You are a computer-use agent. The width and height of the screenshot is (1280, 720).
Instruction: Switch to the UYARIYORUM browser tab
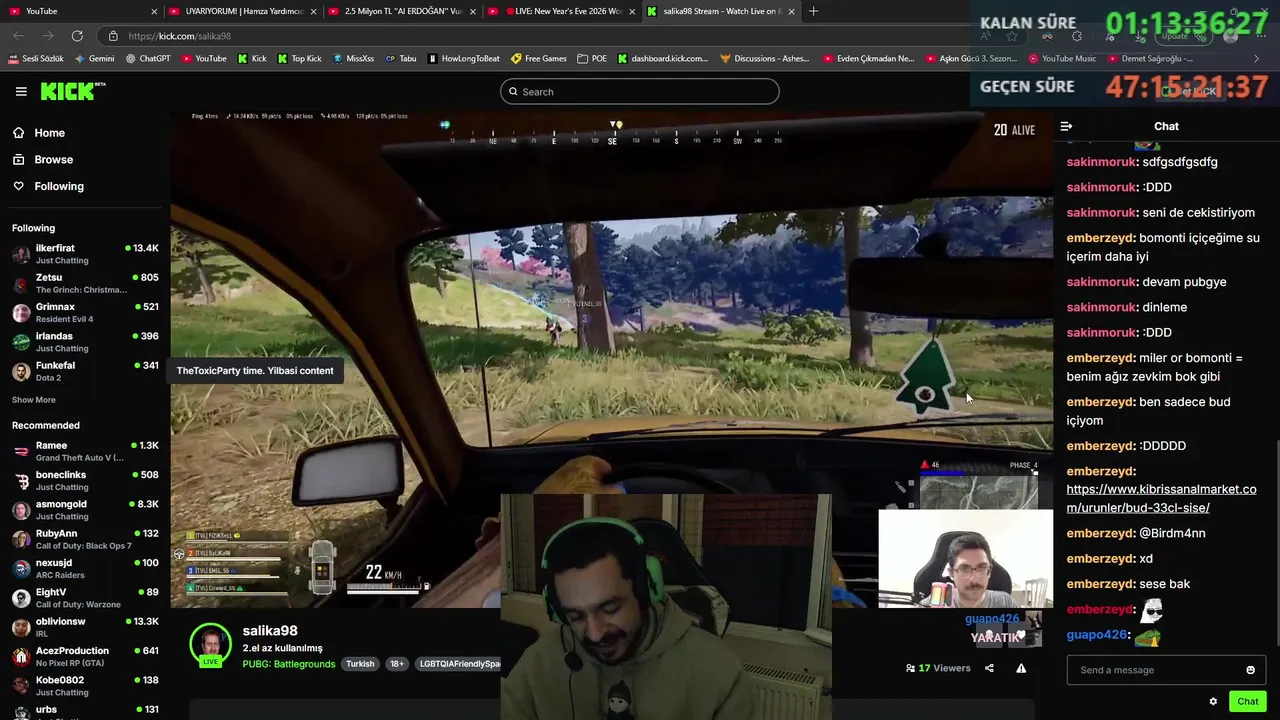pos(243,11)
